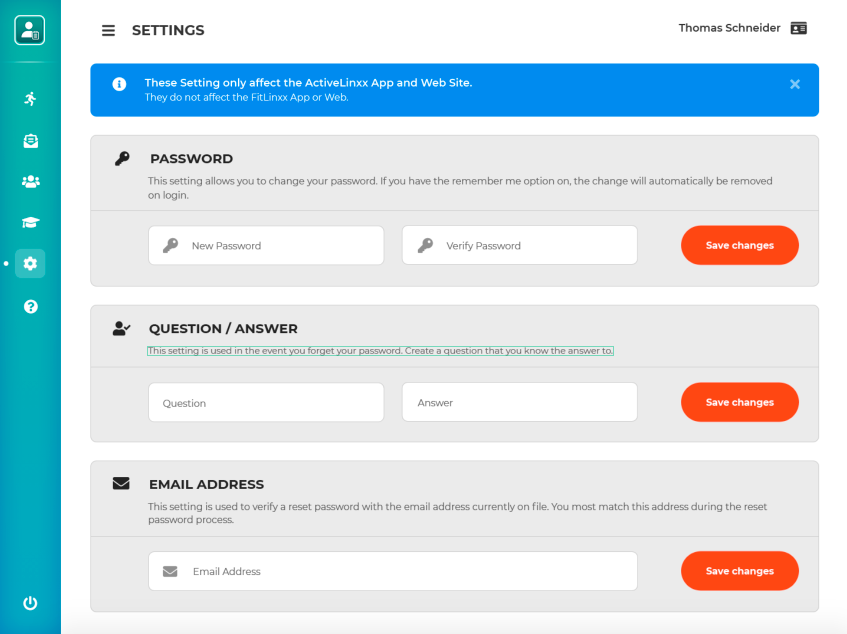
Task: Dismiss the blue info banner
Action: (795, 84)
